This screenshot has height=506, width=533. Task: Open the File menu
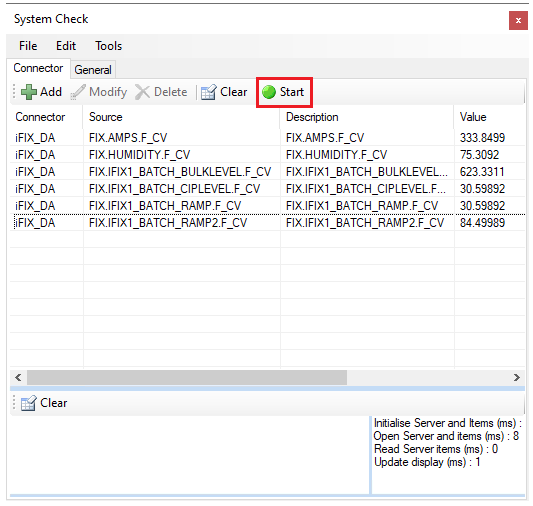pos(28,46)
